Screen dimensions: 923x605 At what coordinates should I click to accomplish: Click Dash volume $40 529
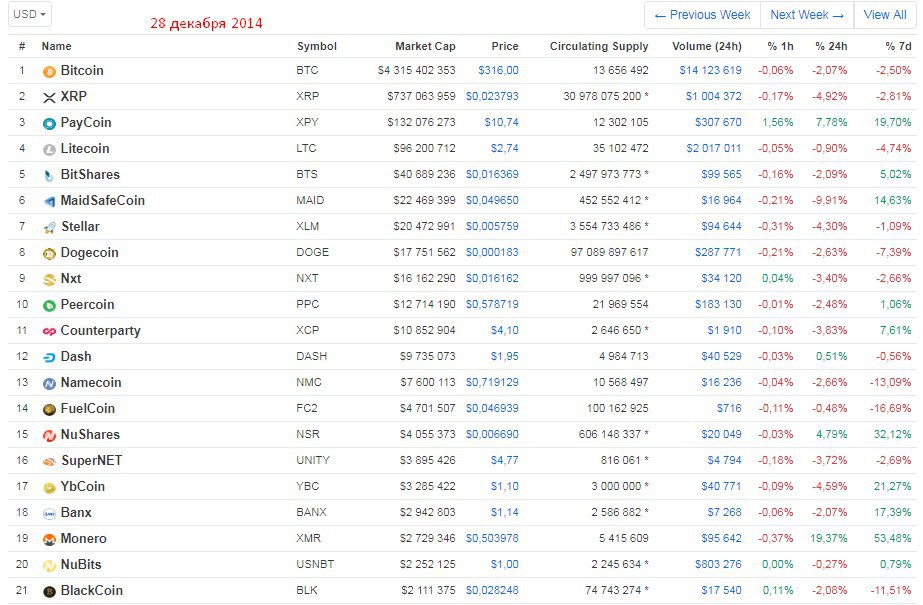pos(721,357)
